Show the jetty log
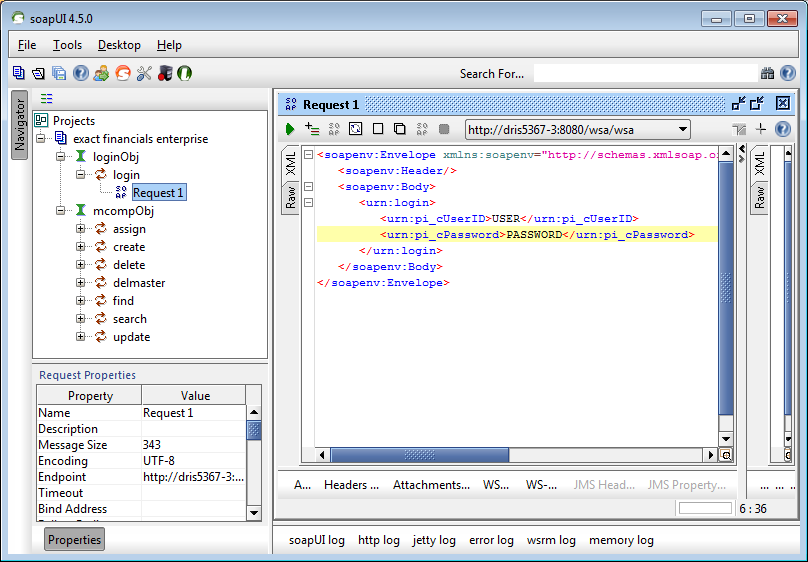The width and height of the screenshot is (808, 562). (x=434, y=540)
